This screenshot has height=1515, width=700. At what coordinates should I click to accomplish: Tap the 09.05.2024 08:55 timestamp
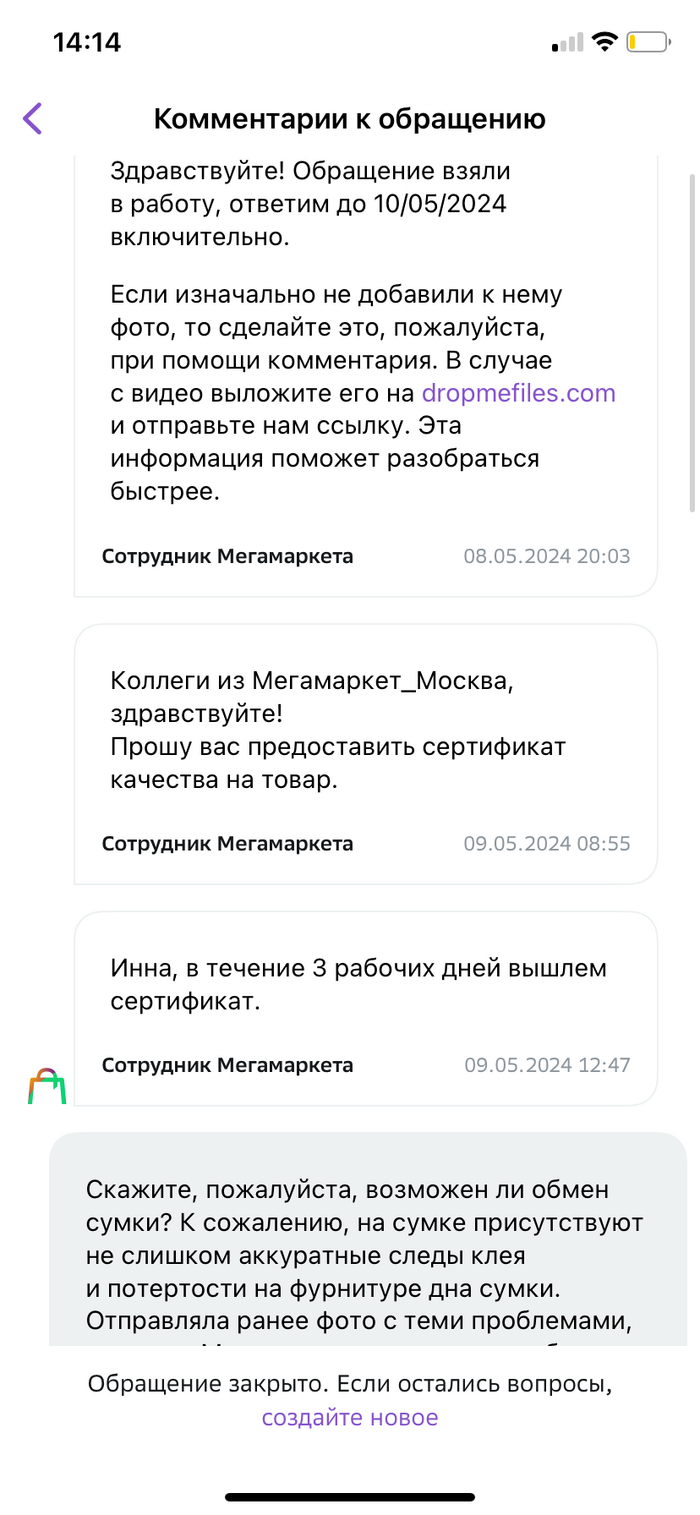point(547,843)
